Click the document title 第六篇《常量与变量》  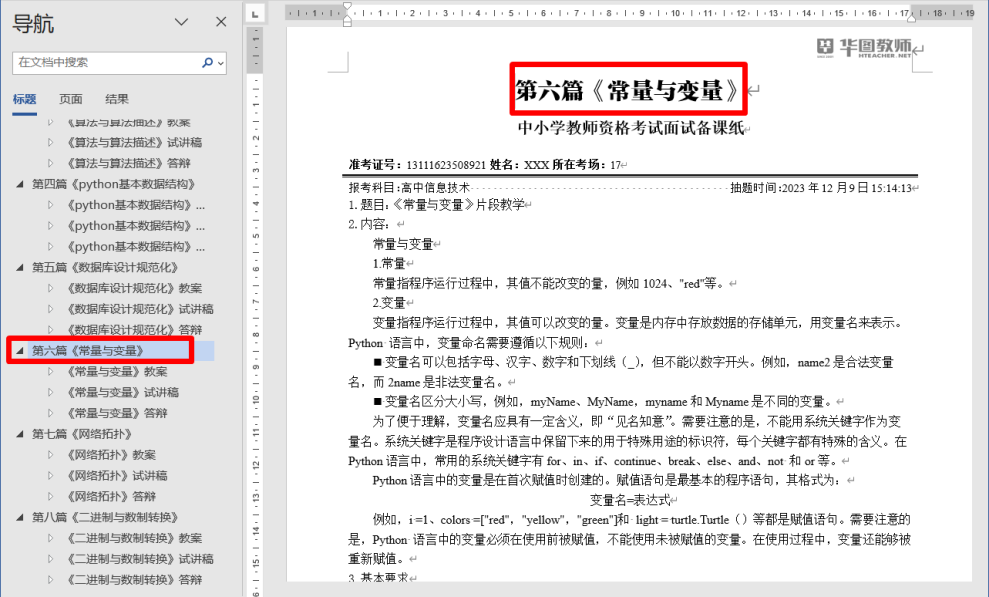click(x=628, y=91)
